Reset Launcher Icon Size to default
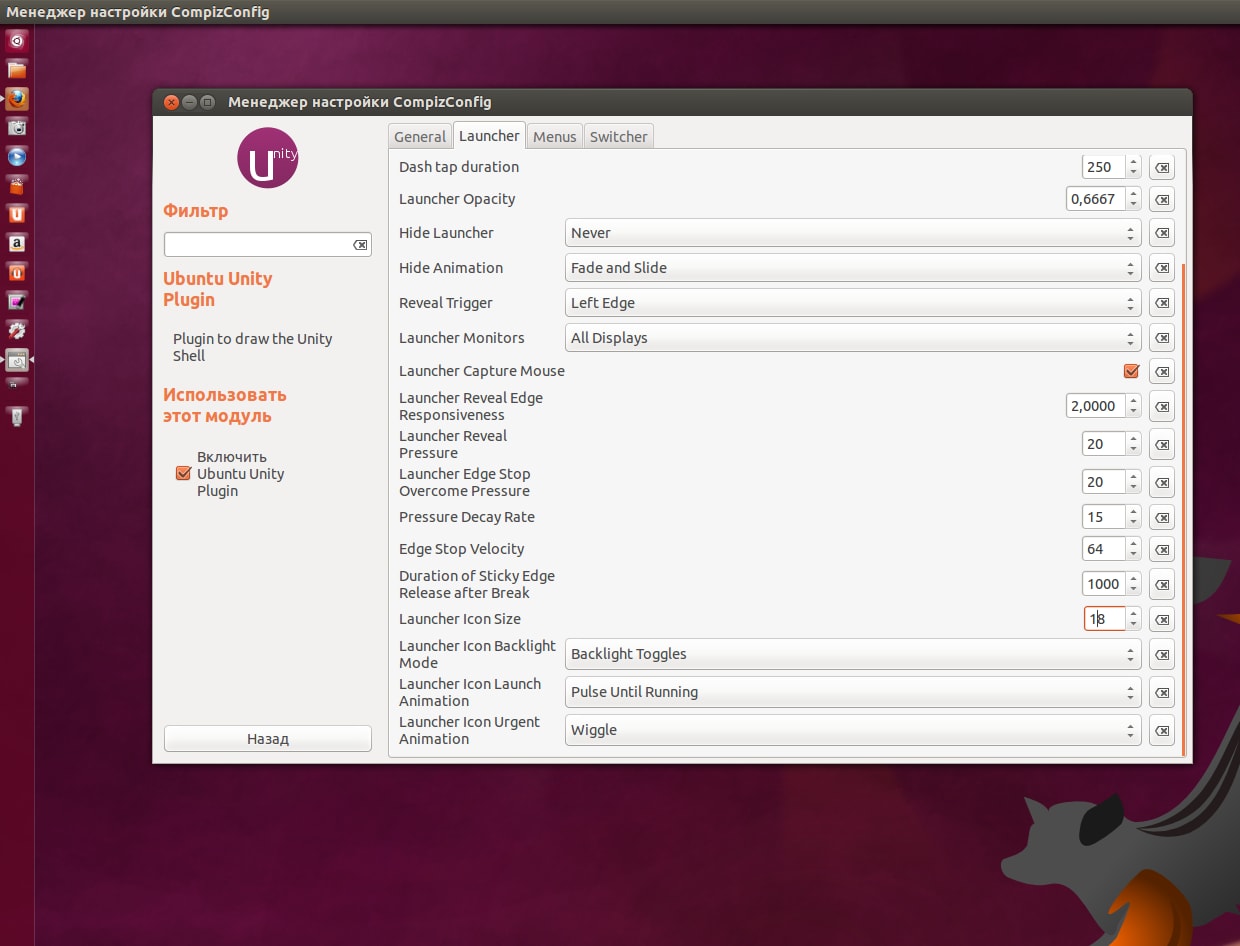 click(1161, 619)
